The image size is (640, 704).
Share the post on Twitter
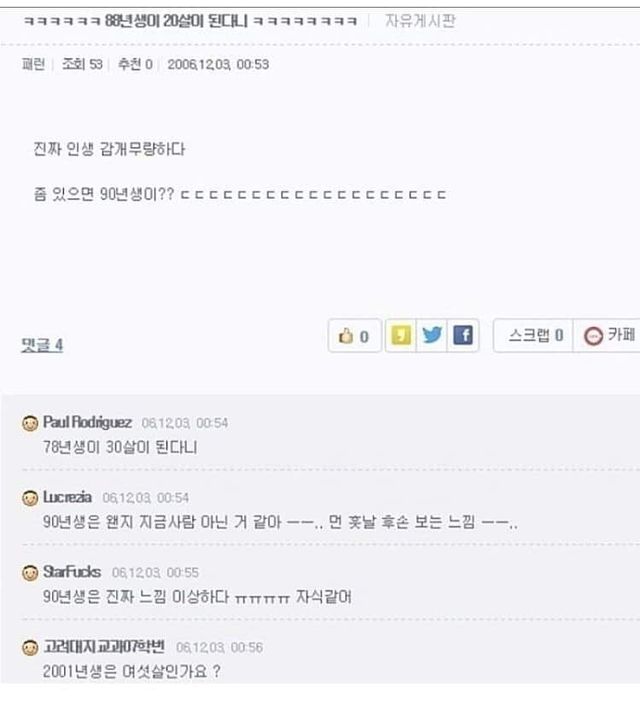tap(432, 335)
